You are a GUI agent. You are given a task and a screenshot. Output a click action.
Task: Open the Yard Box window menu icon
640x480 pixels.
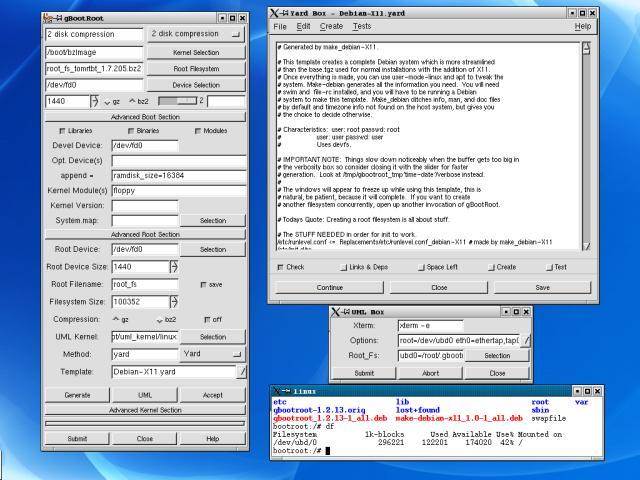tap(274, 13)
